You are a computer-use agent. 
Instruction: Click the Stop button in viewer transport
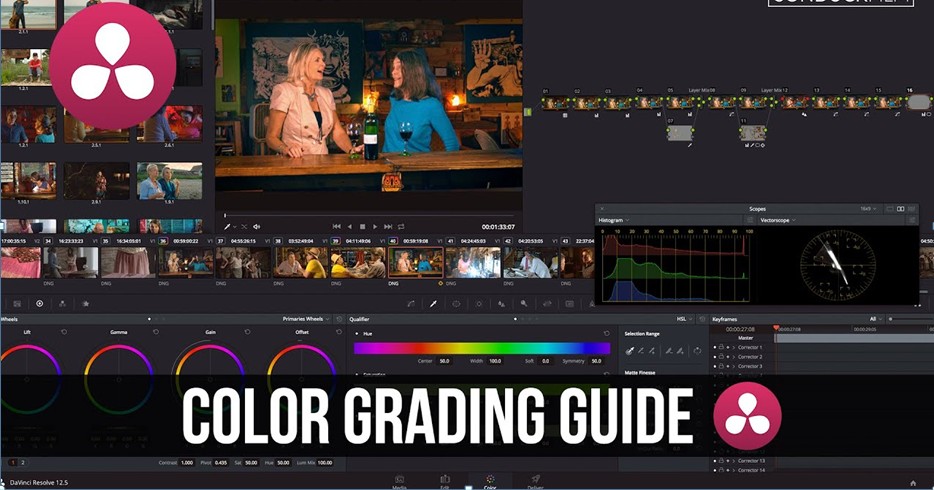(x=362, y=227)
